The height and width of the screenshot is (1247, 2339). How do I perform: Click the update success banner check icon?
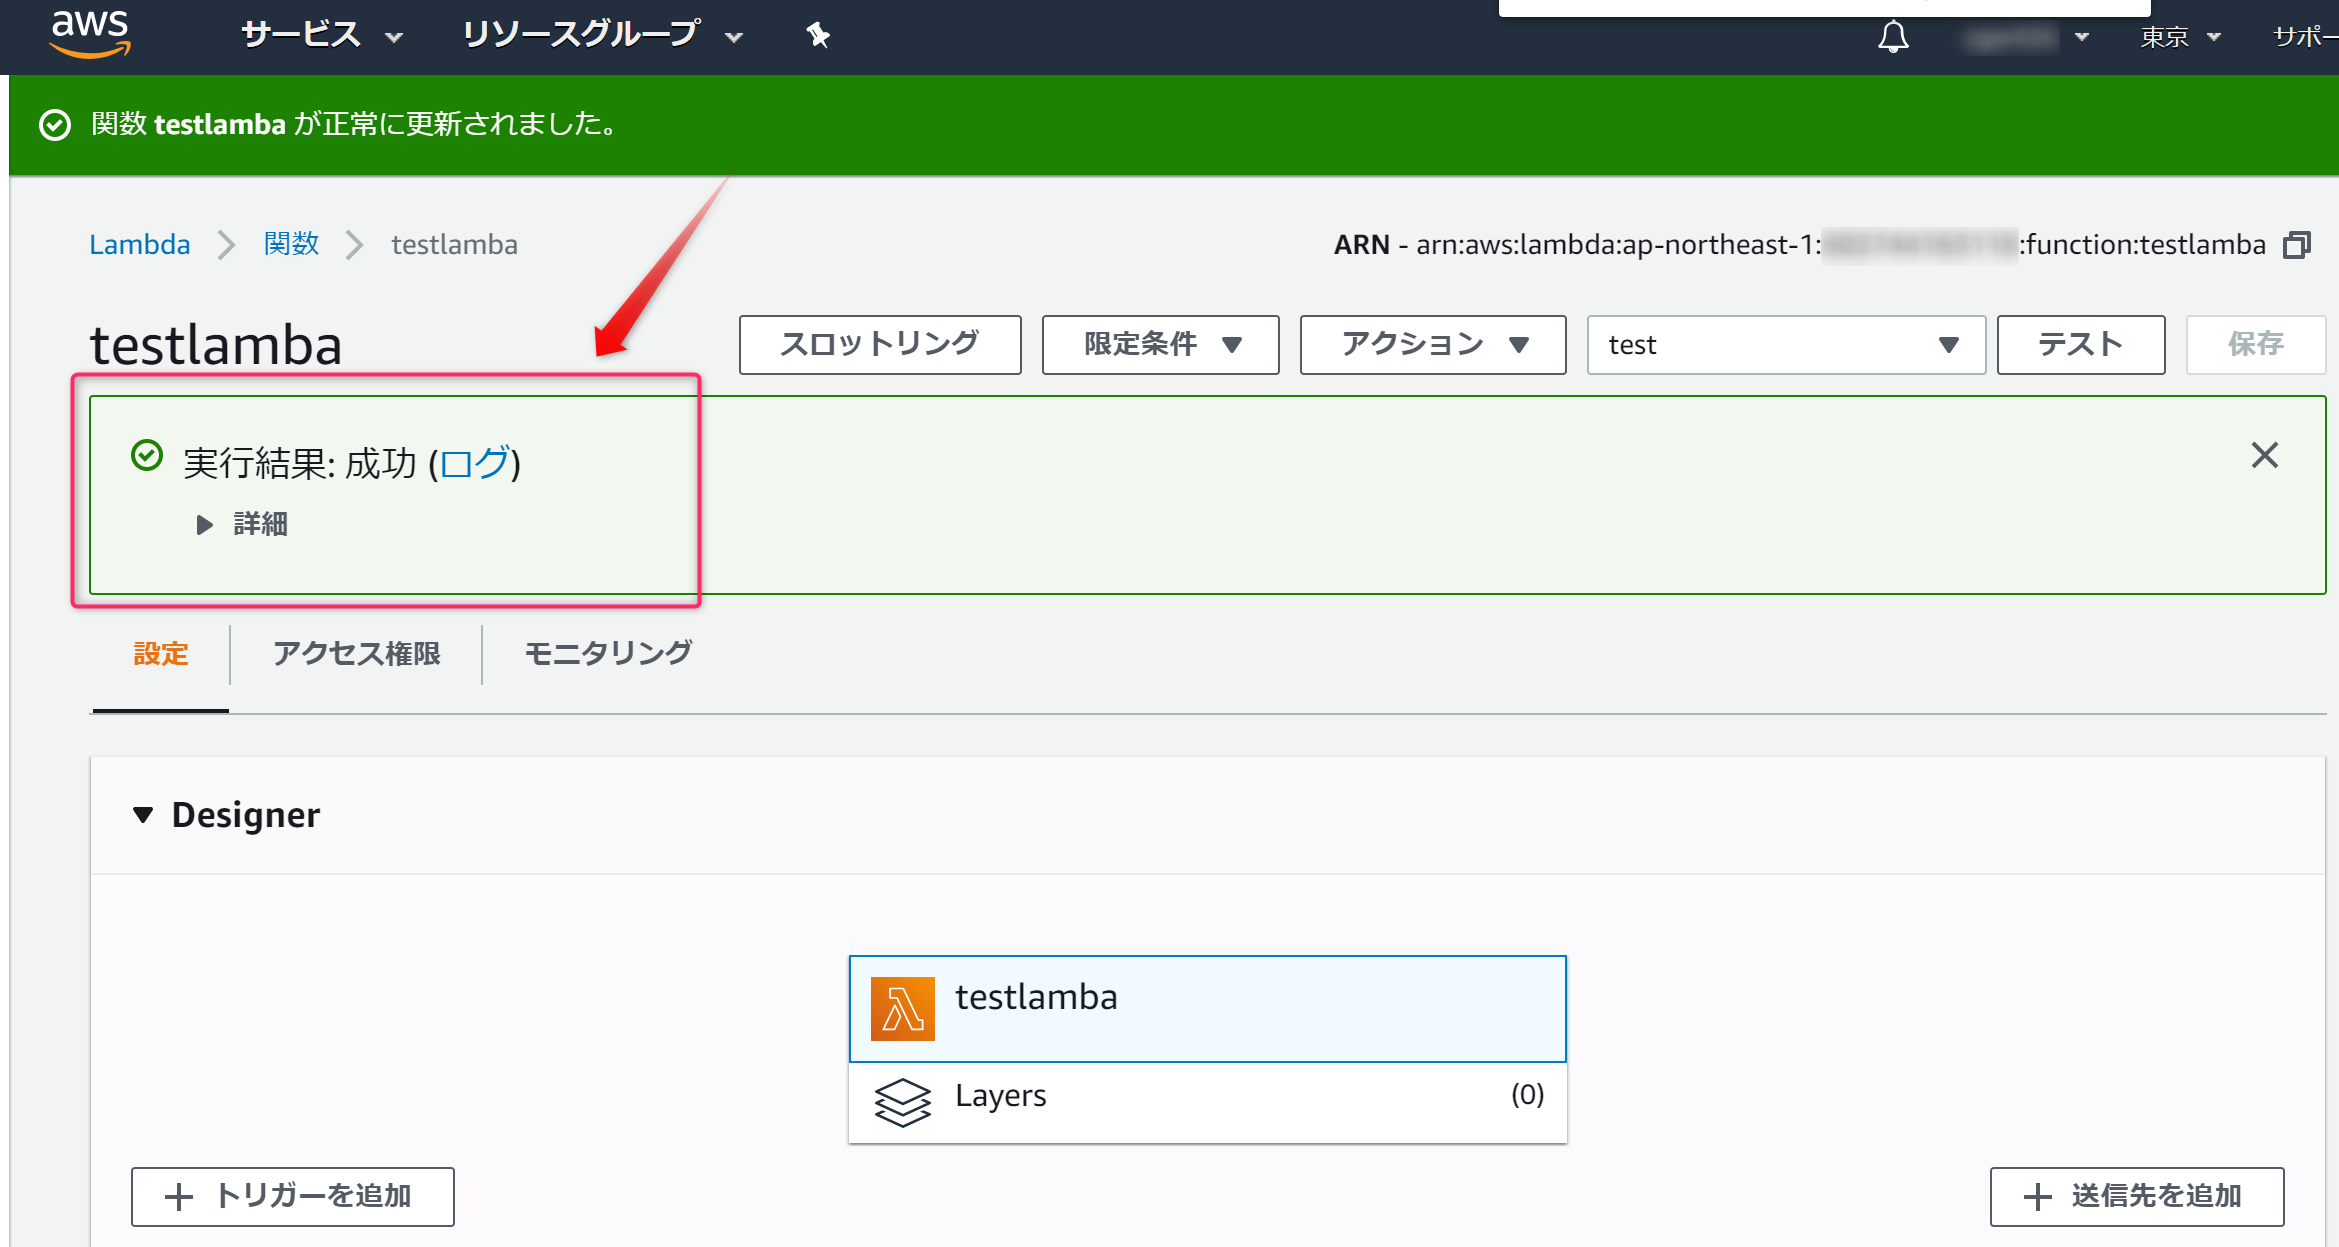(x=55, y=125)
